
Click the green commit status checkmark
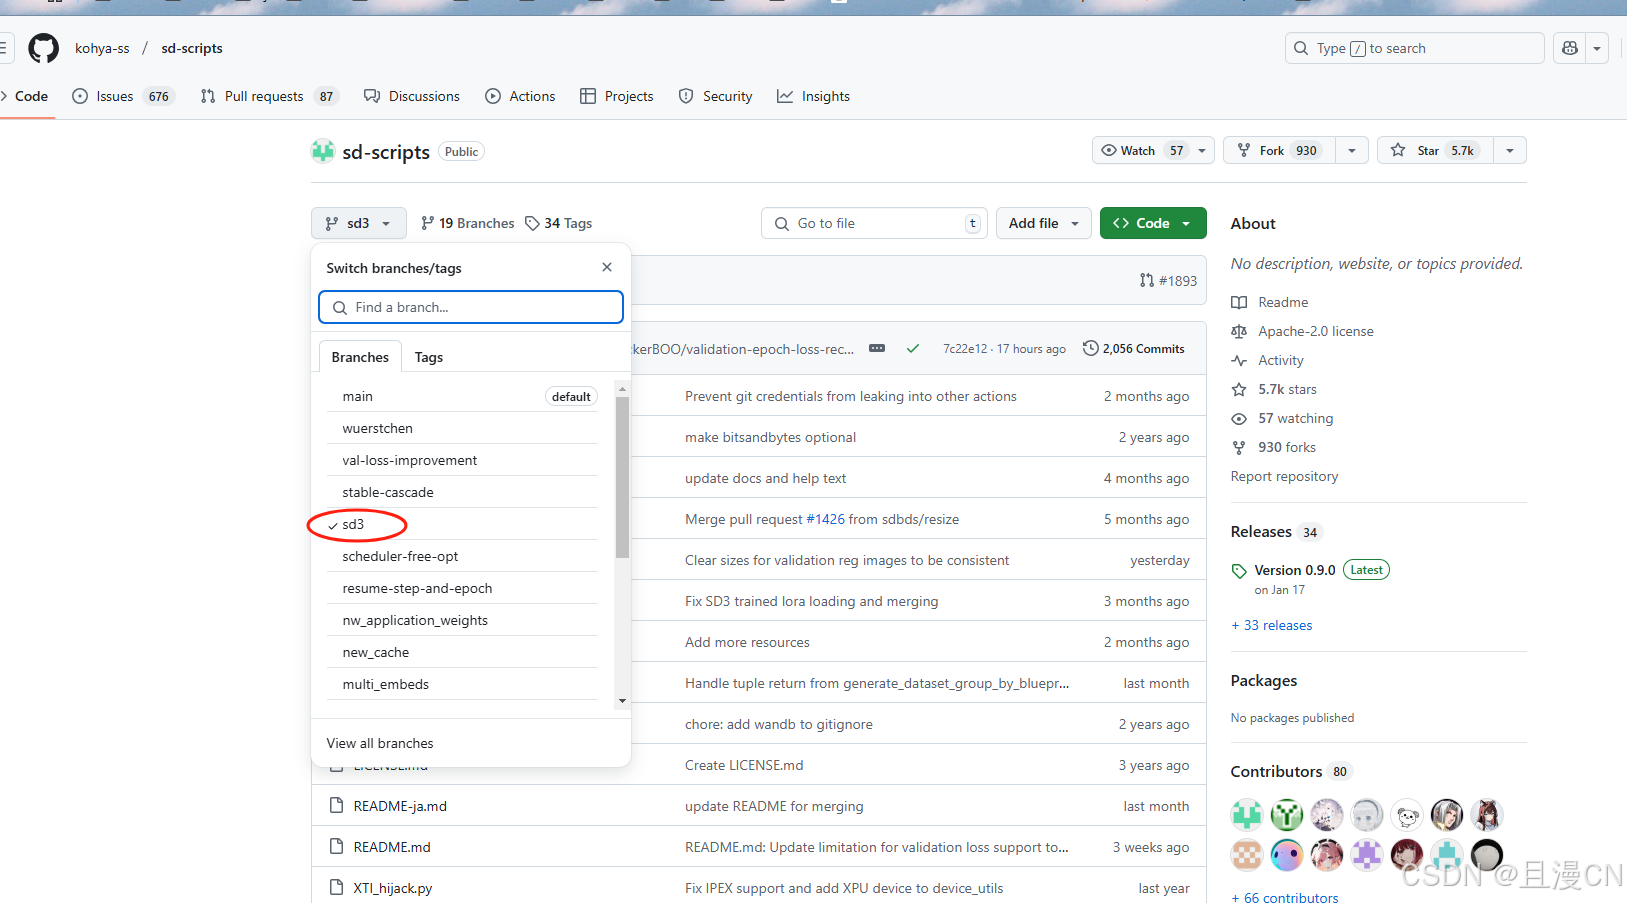[x=912, y=349]
